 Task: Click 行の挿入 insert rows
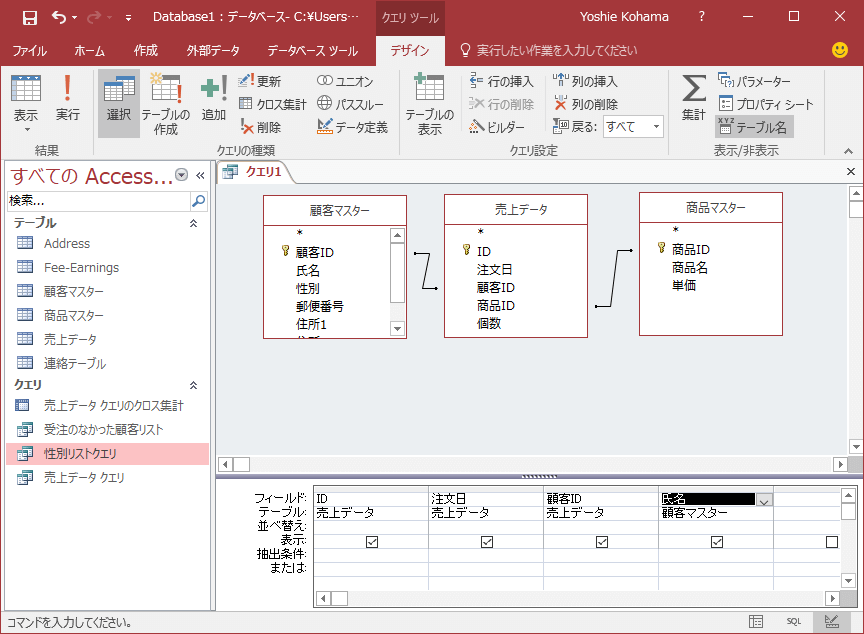(501, 81)
